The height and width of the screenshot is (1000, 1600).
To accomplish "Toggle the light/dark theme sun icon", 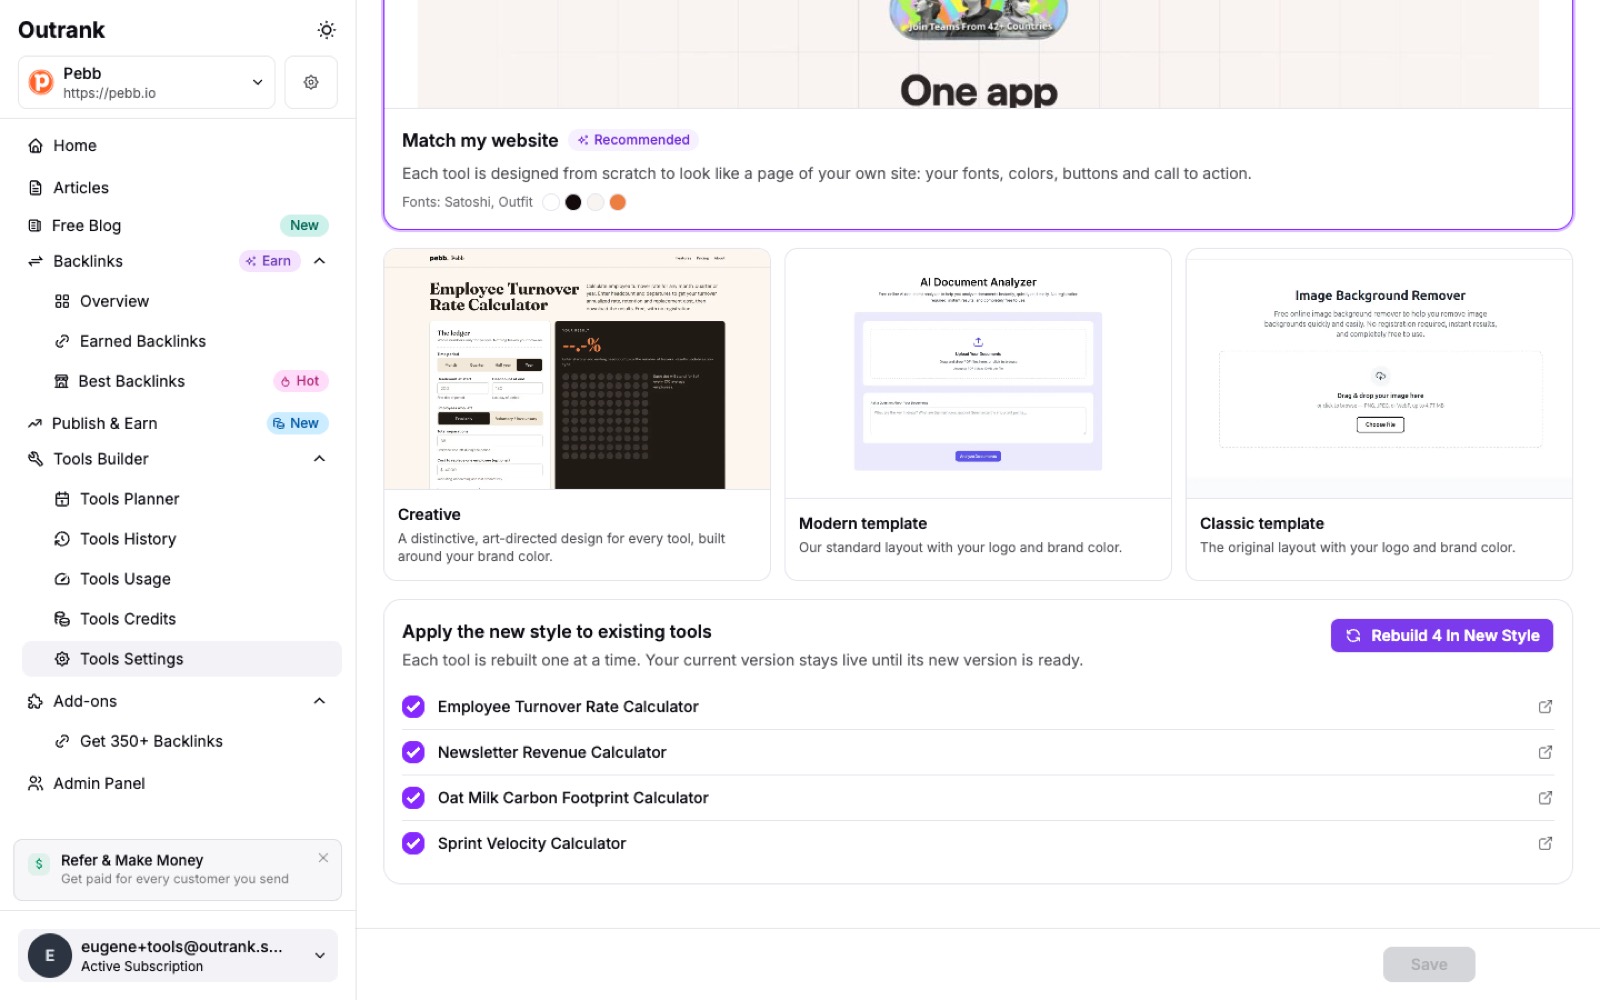I will pos(327,30).
